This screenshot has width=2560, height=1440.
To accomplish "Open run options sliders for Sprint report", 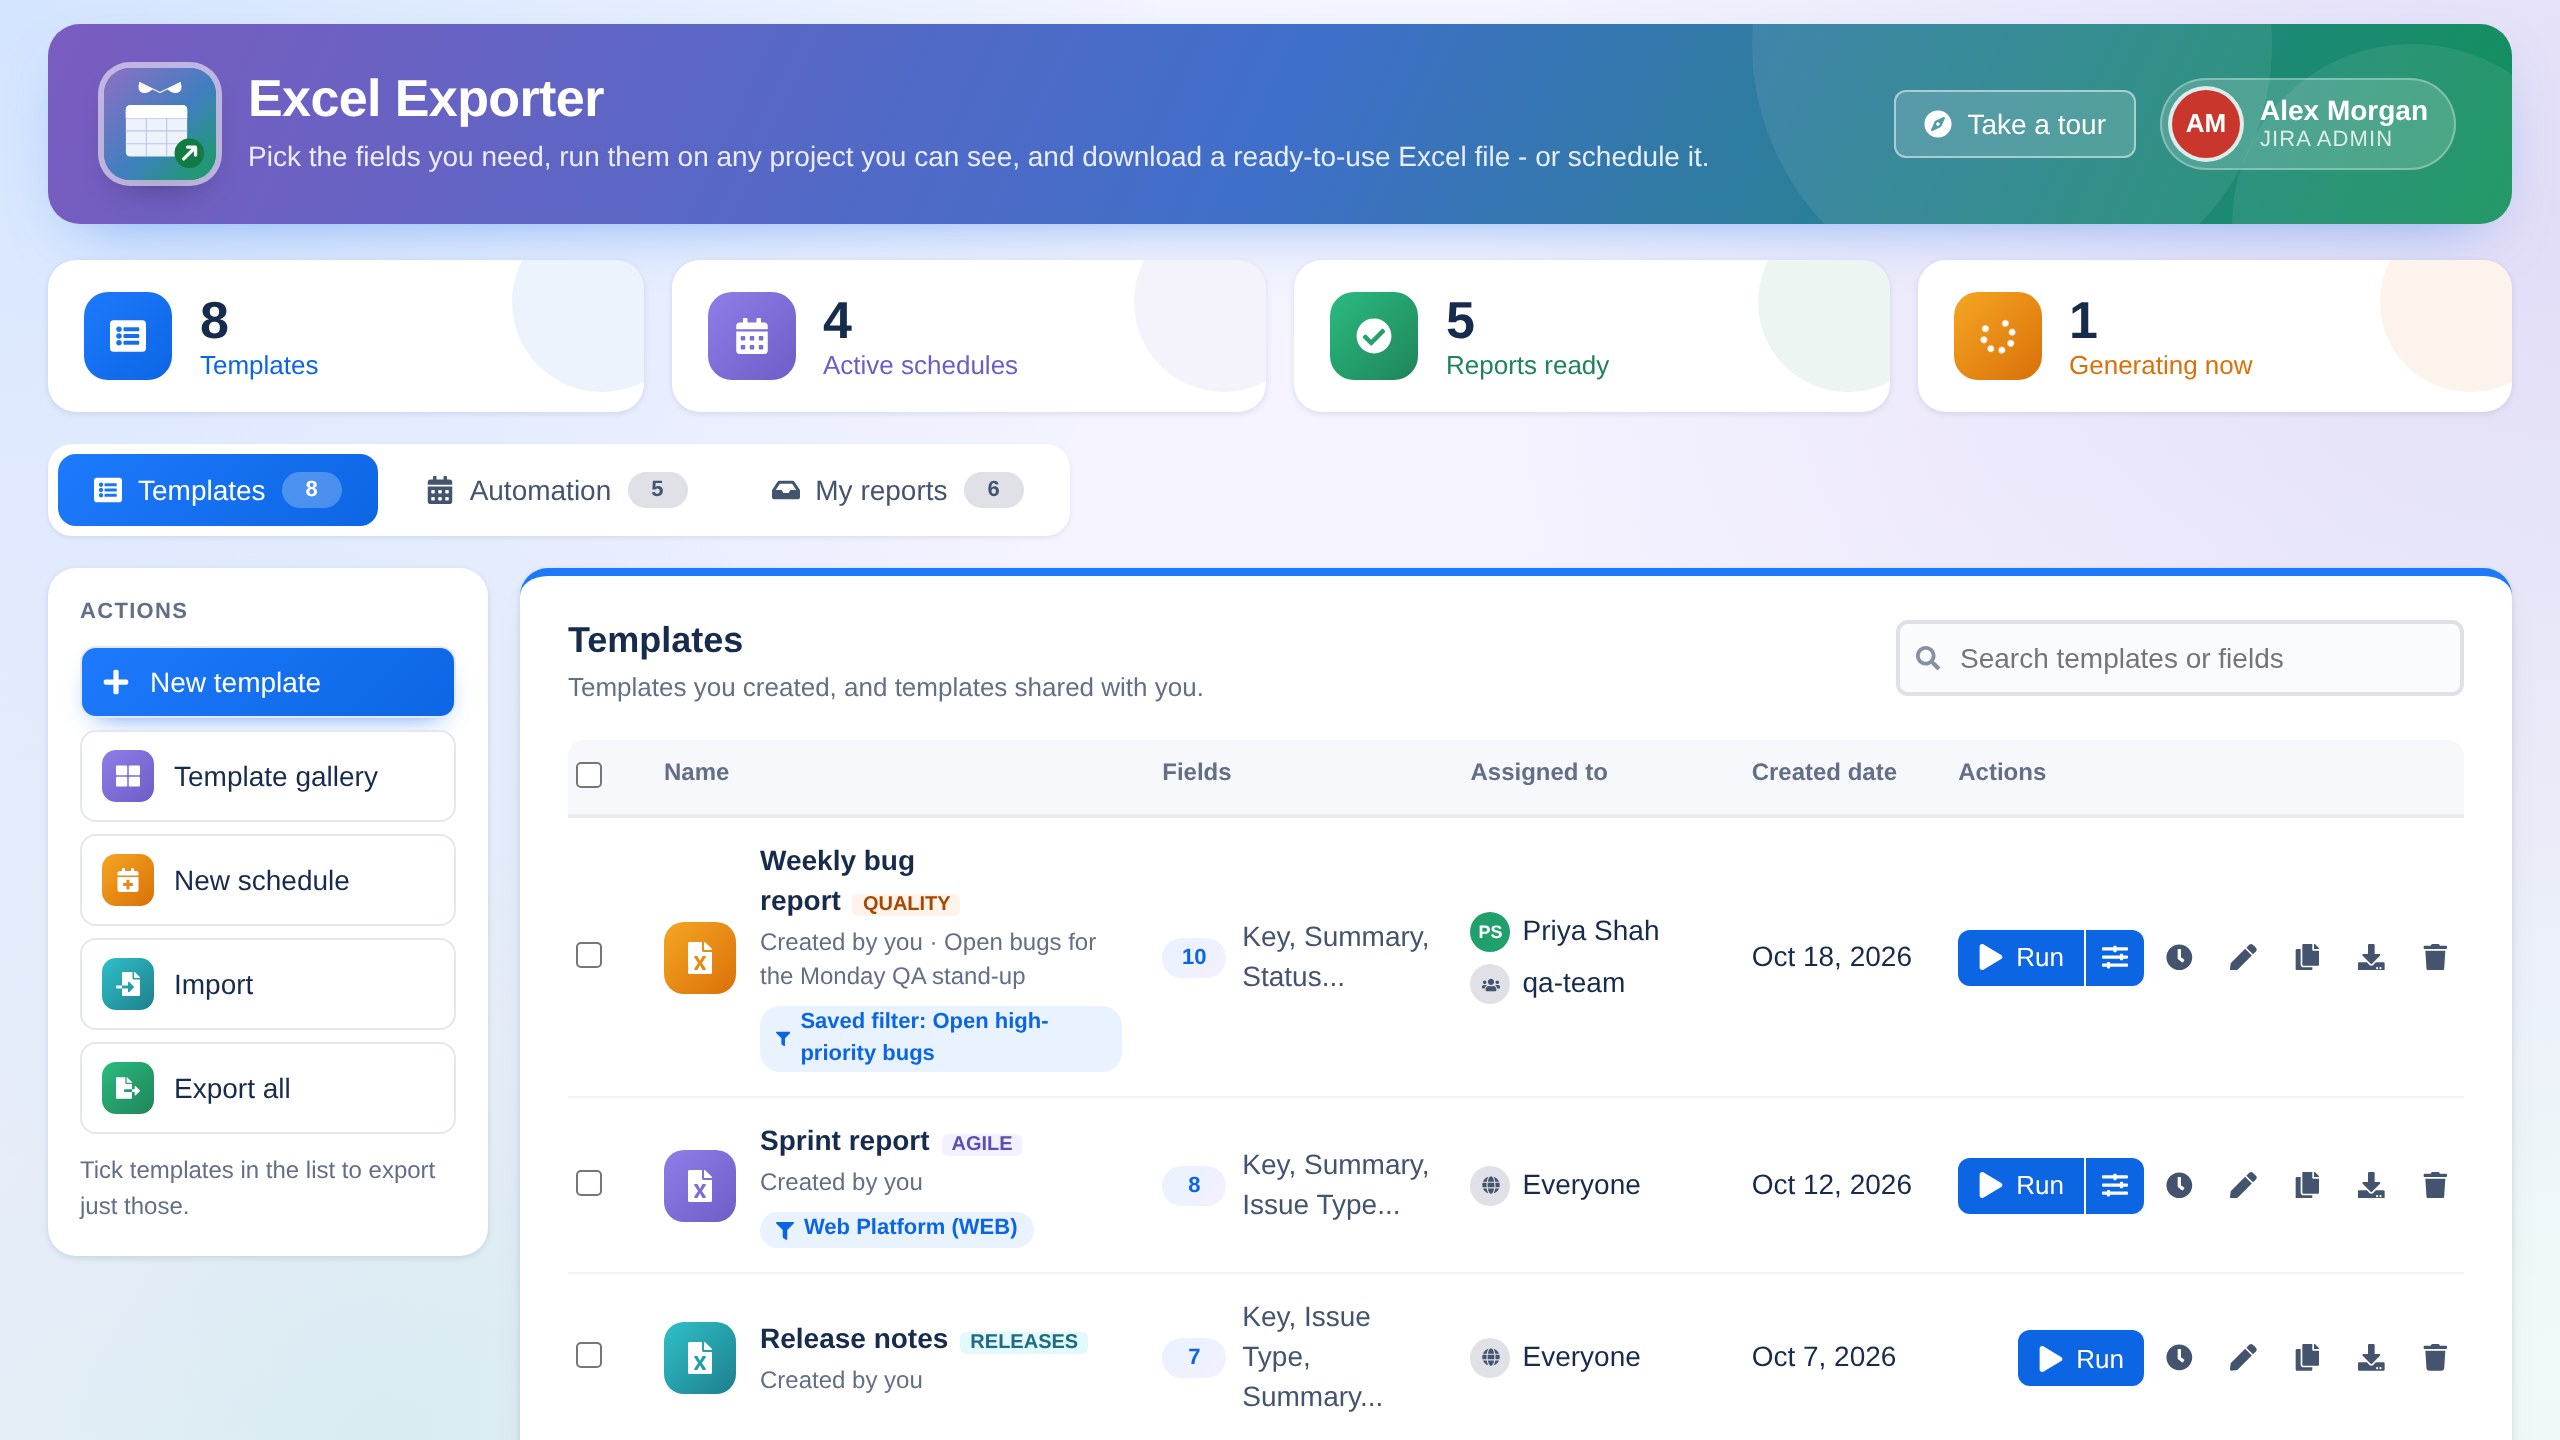I will click(2115, 1185).
